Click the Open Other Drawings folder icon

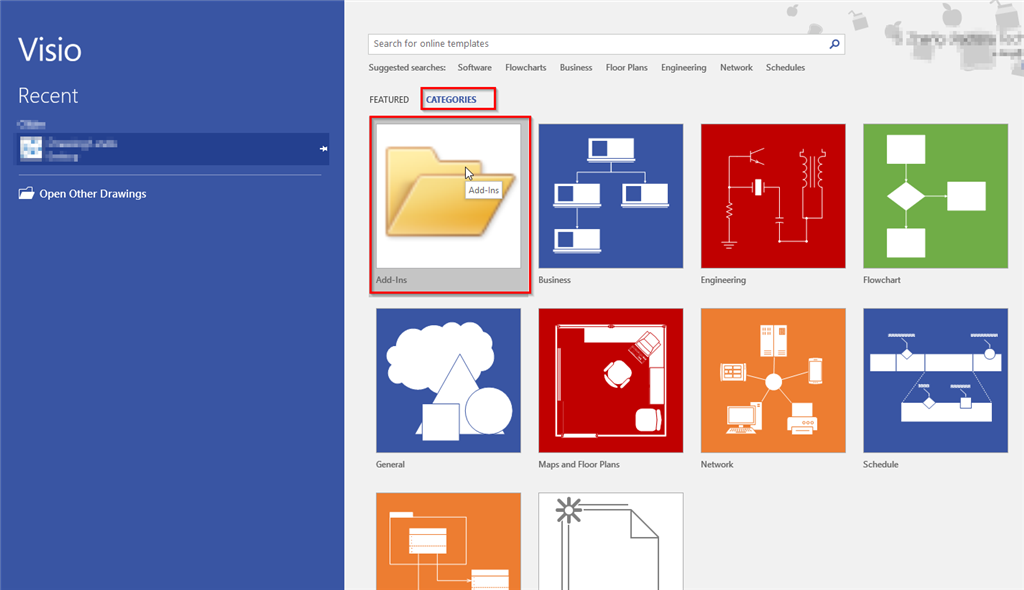(26, 193)
